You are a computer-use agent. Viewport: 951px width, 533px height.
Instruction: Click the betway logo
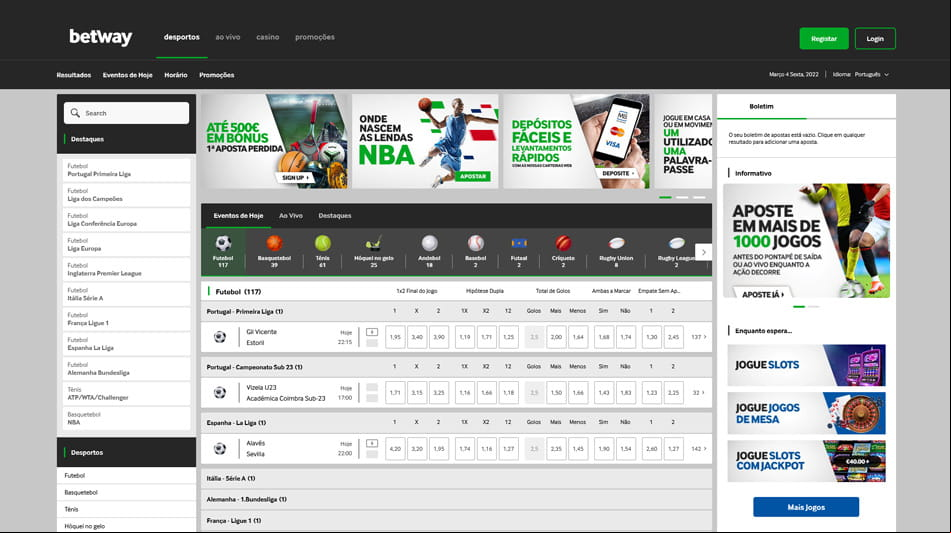click(101, 37)
